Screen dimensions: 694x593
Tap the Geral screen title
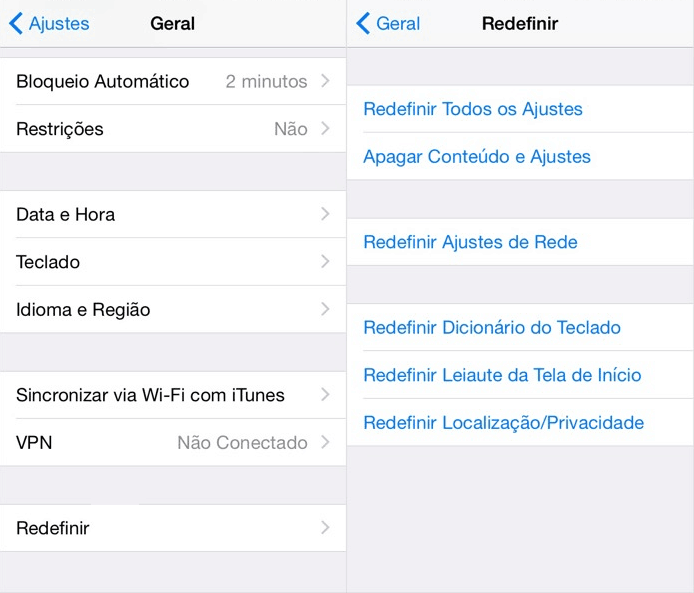(x=173, y=23)
